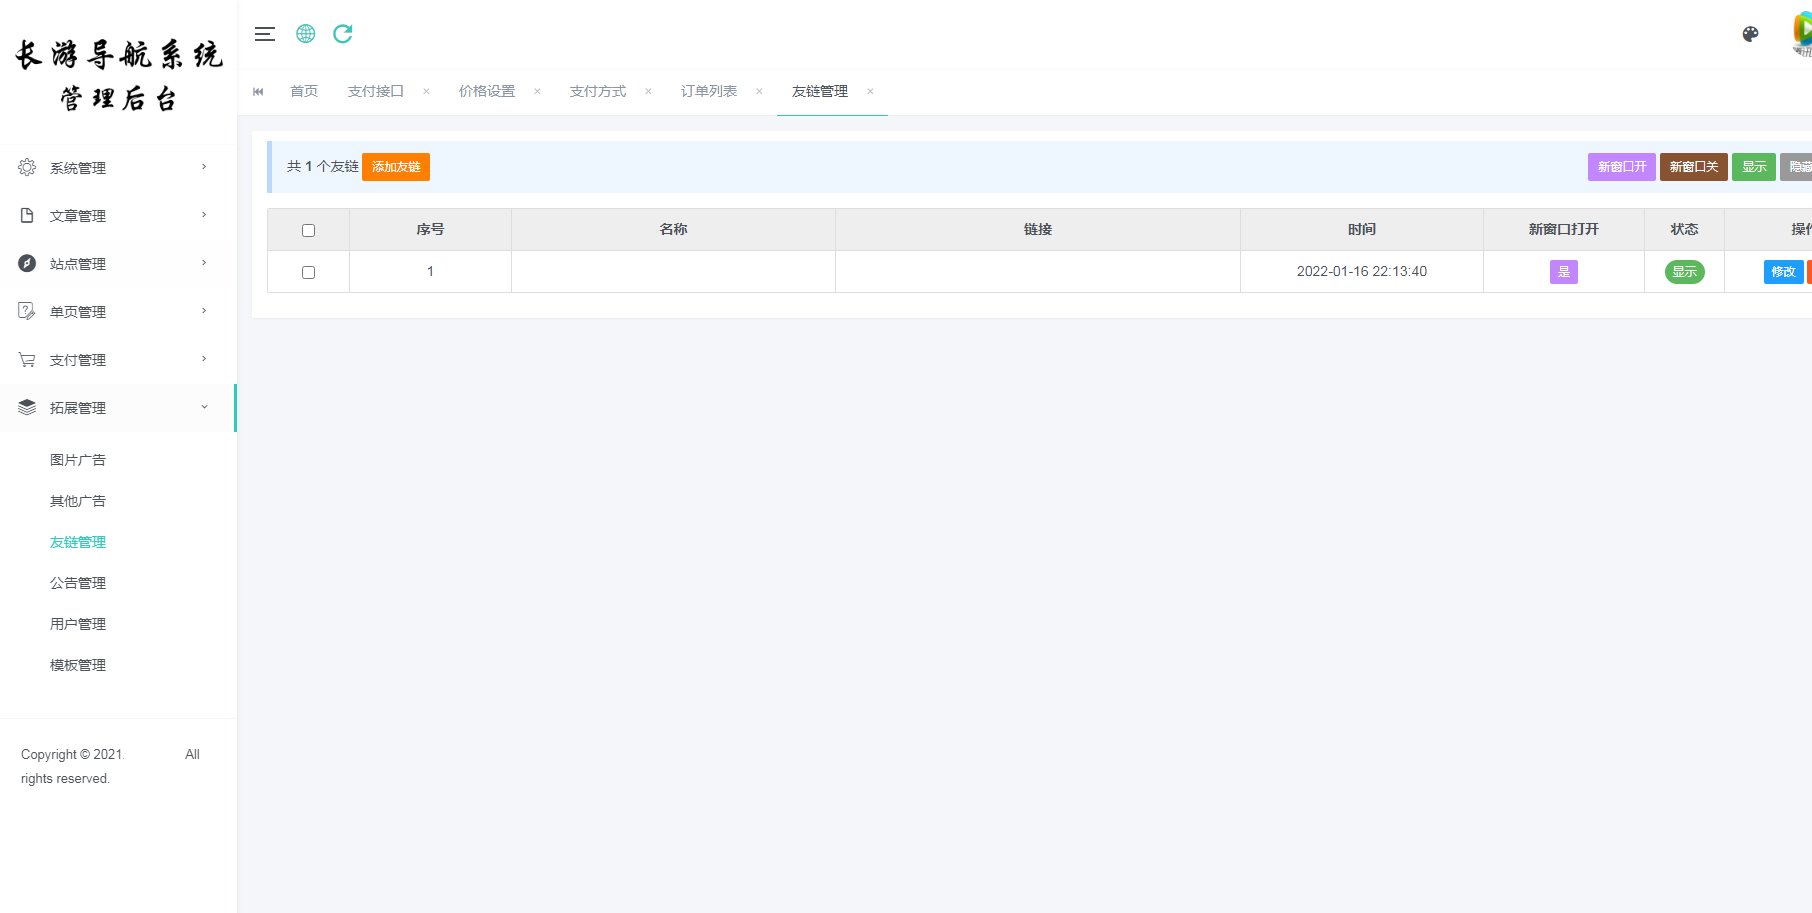Viewport: 1812px width, 913px height.
Task: Close the 订单列表 tab
Action: (759, 91)
